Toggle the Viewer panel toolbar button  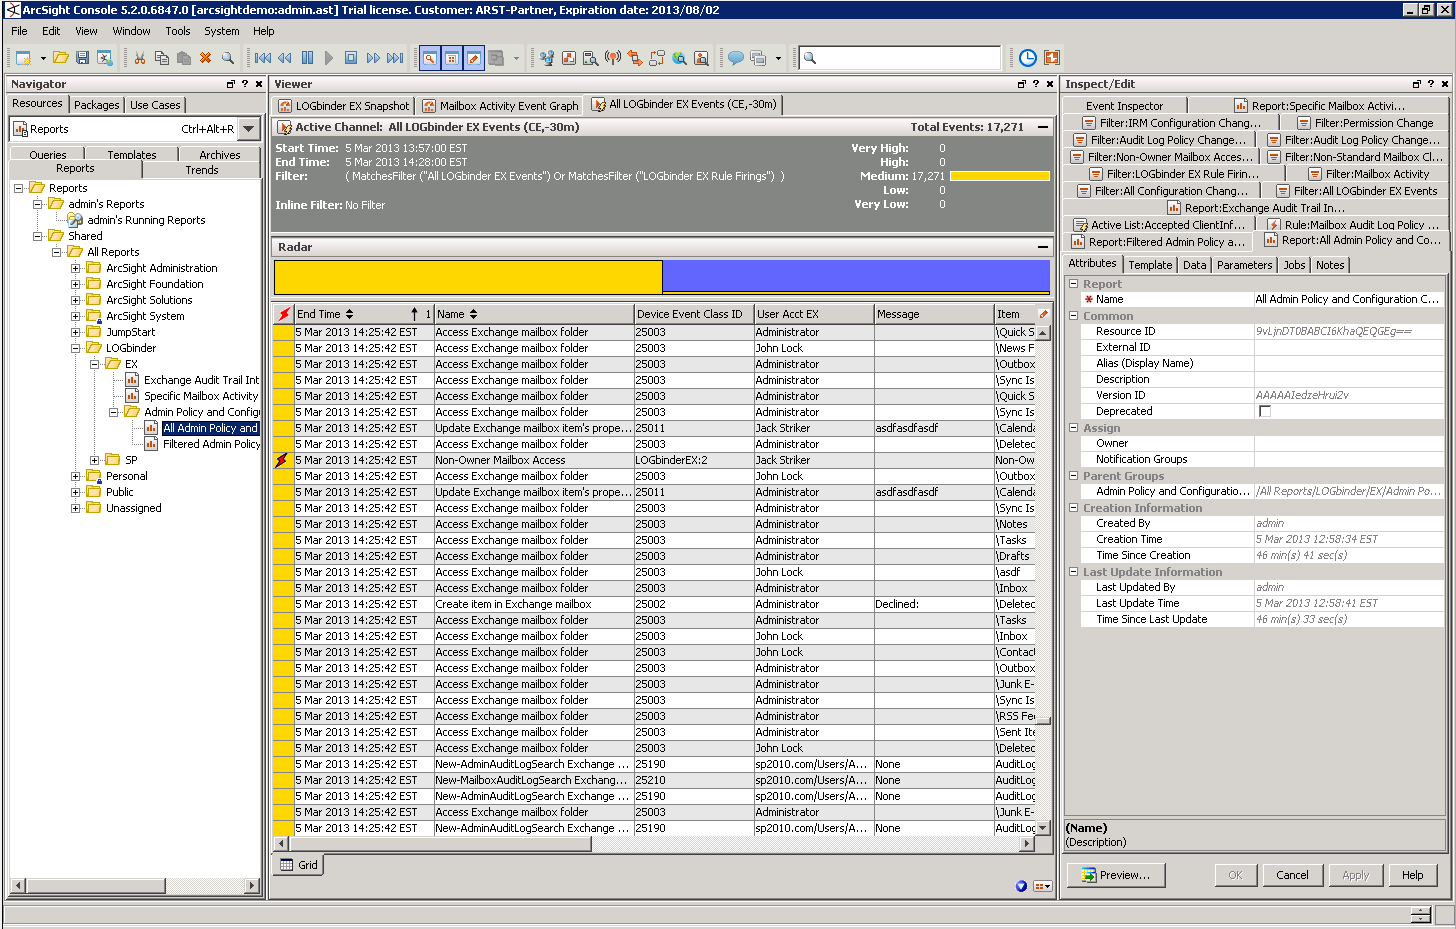coord(451,58)
